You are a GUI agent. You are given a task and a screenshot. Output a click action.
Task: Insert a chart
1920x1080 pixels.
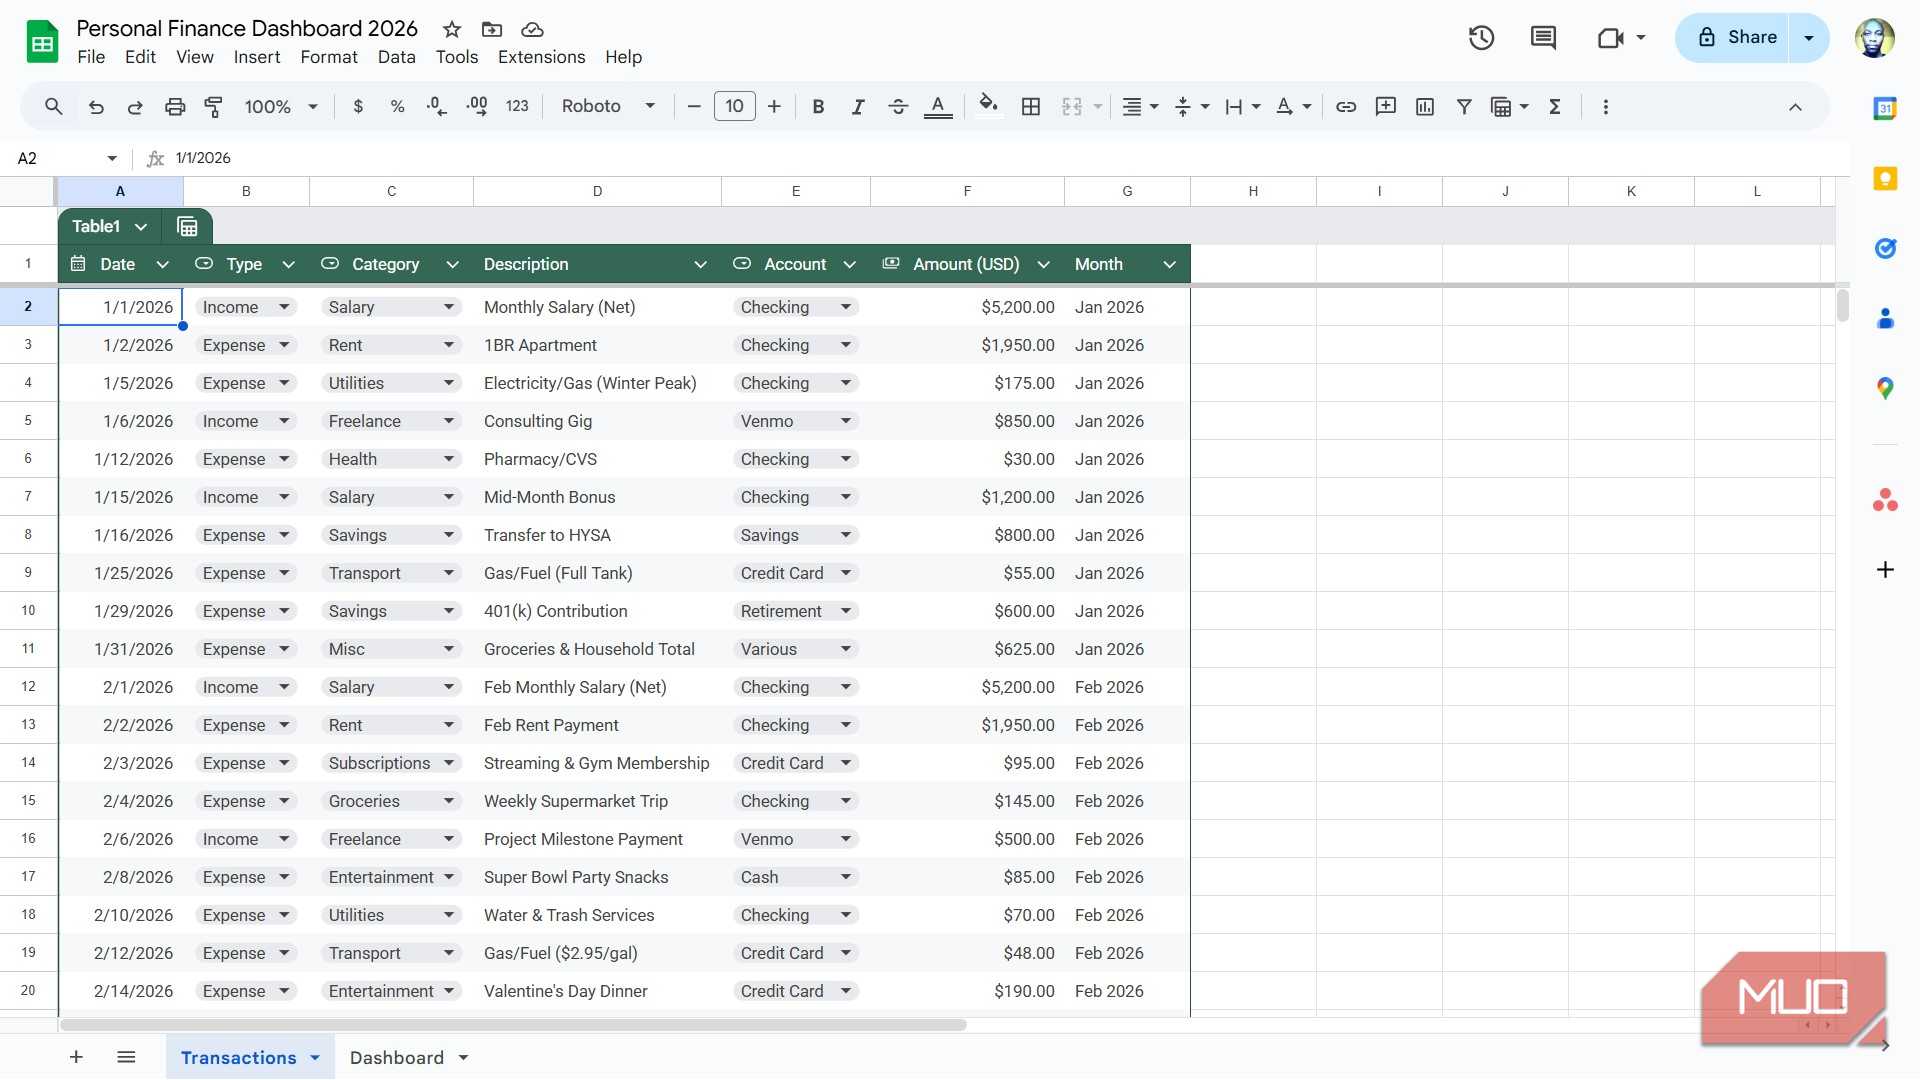coord(1424,106)
